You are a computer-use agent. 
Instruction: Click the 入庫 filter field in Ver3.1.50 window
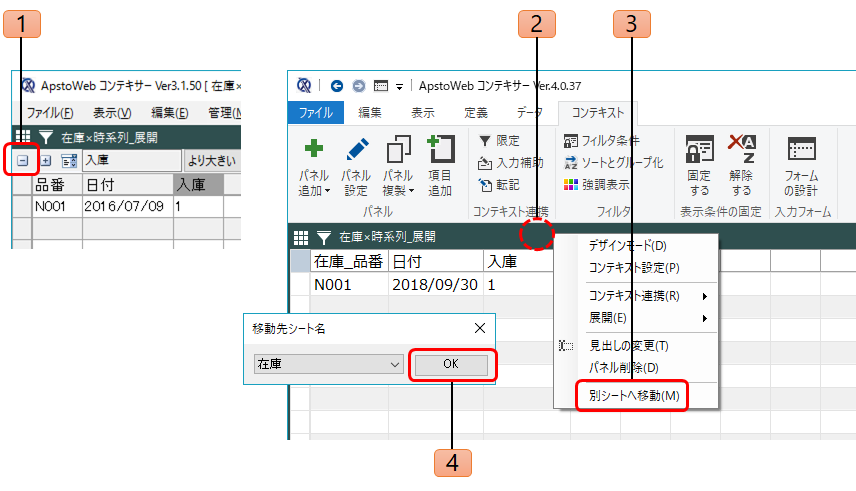(x=132, y=161)
